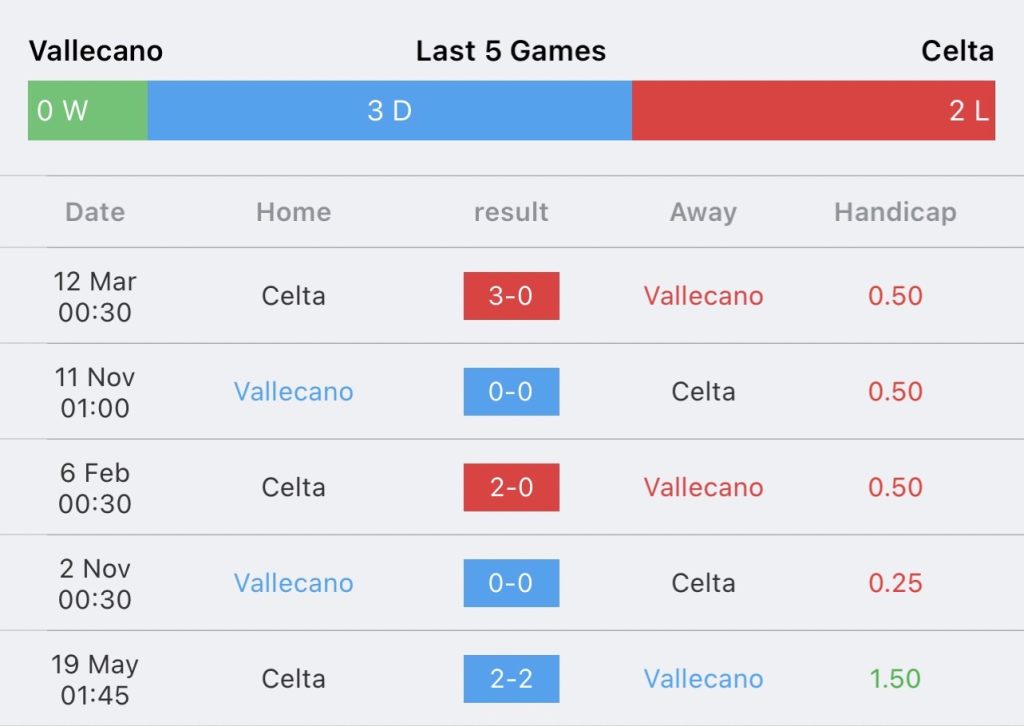Click the Away column header
This screenshot has width=1024, height=726.
703,212
